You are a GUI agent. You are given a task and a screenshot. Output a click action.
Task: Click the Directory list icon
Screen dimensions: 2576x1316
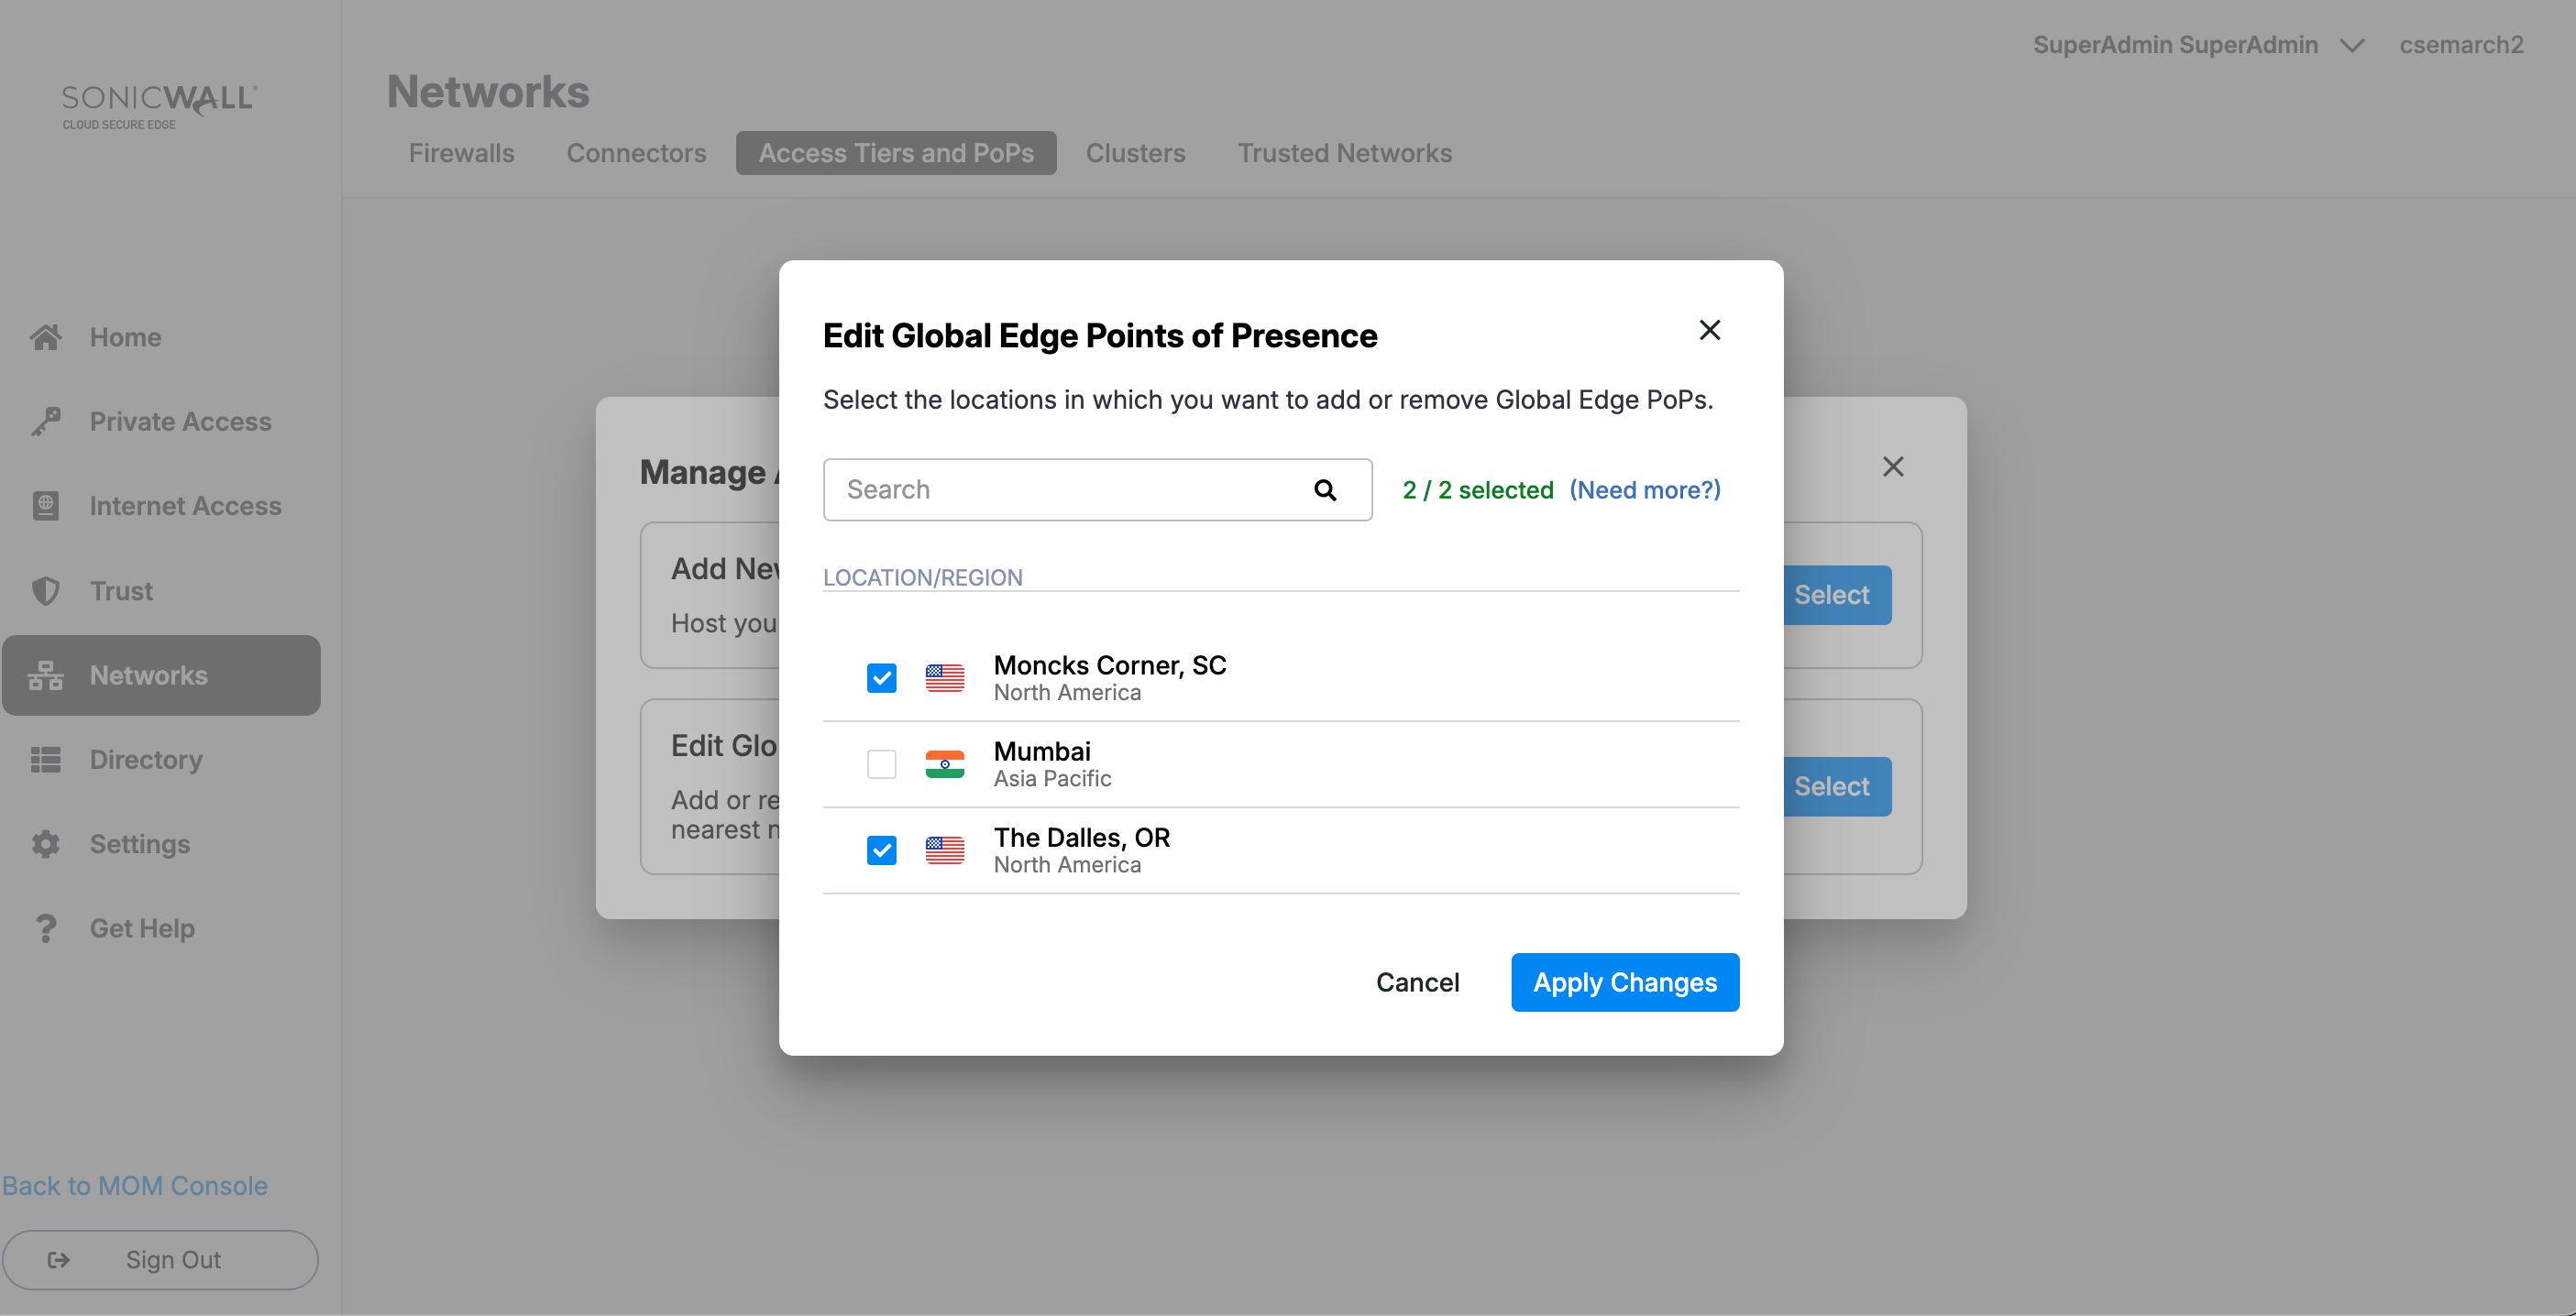(46, 760)
